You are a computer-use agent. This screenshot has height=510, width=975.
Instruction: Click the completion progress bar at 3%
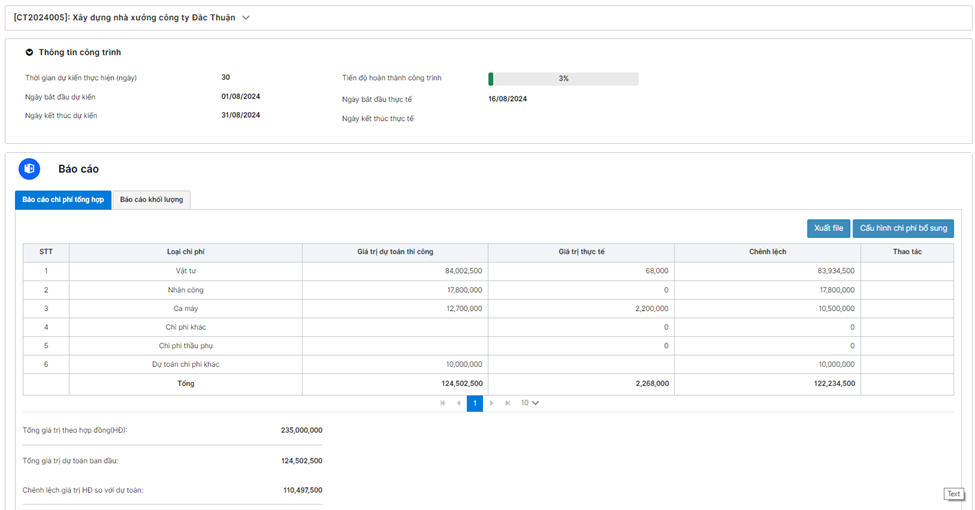563,79
